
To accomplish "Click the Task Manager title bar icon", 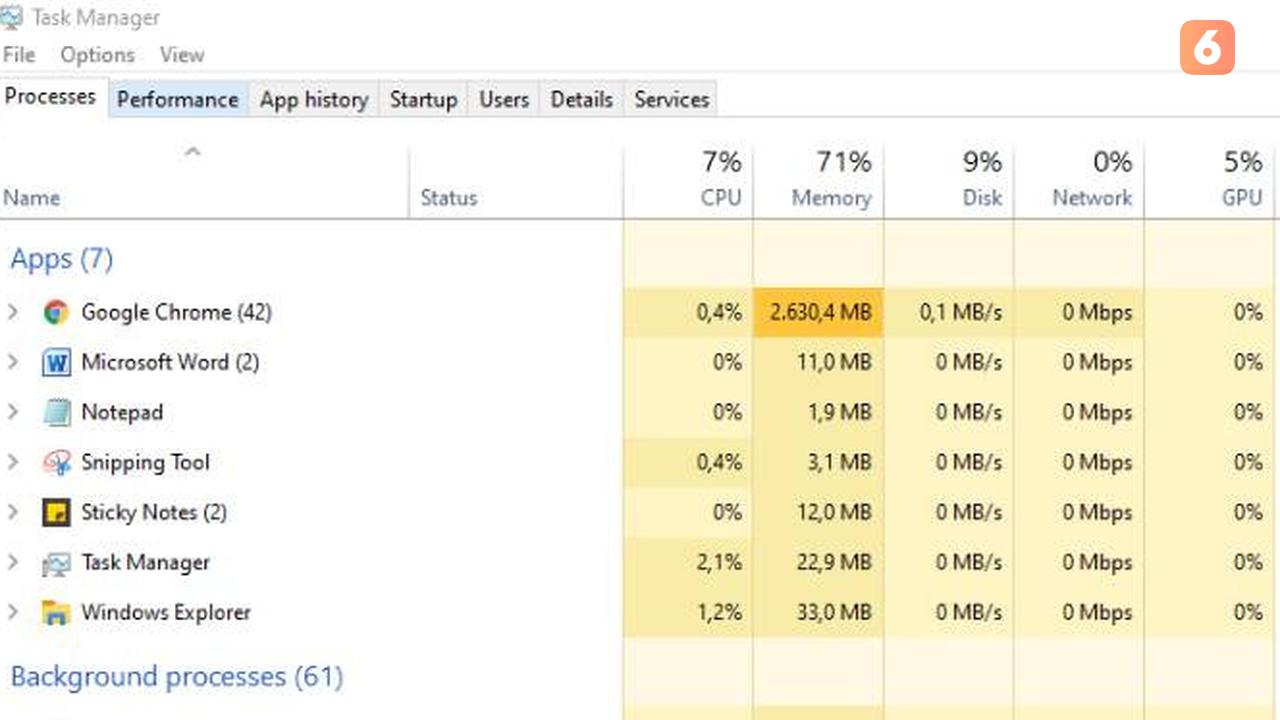I will point(11,17).
